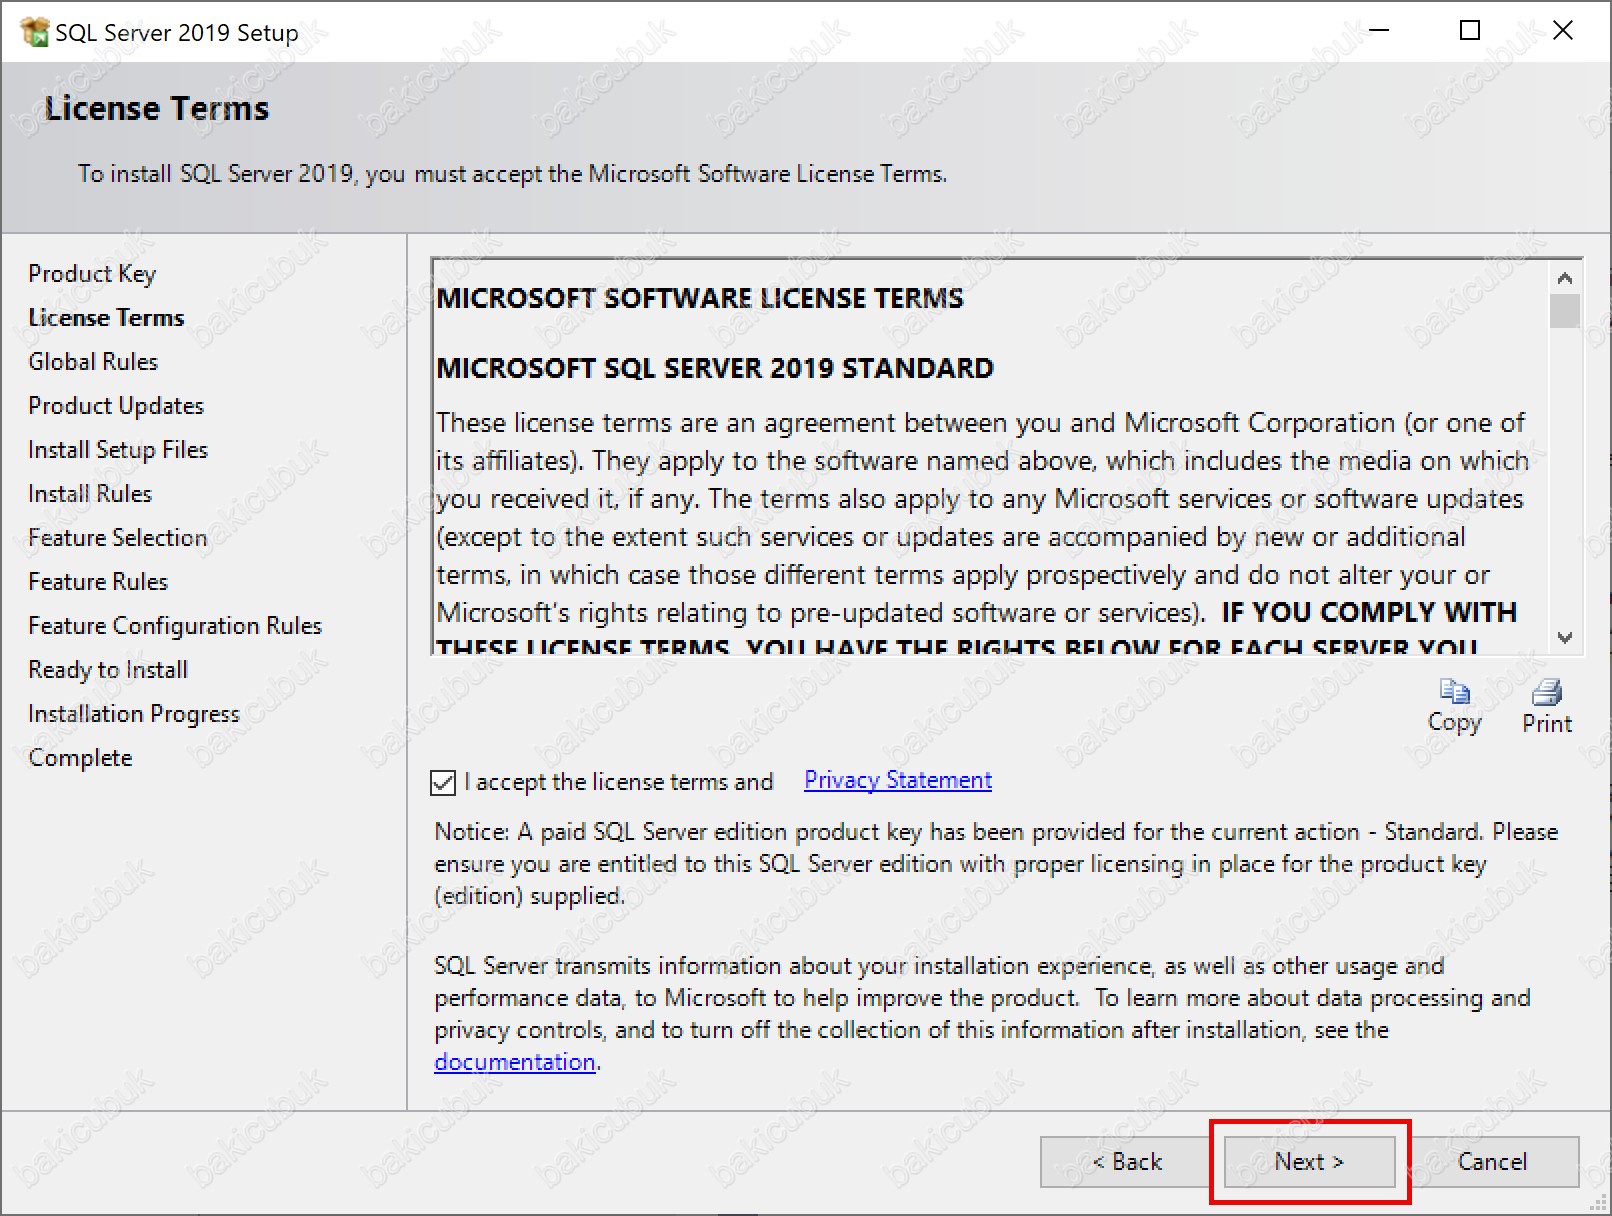Open the Privacy Statement link
Screen dimensions: 1612x1216
coord(897,780)
